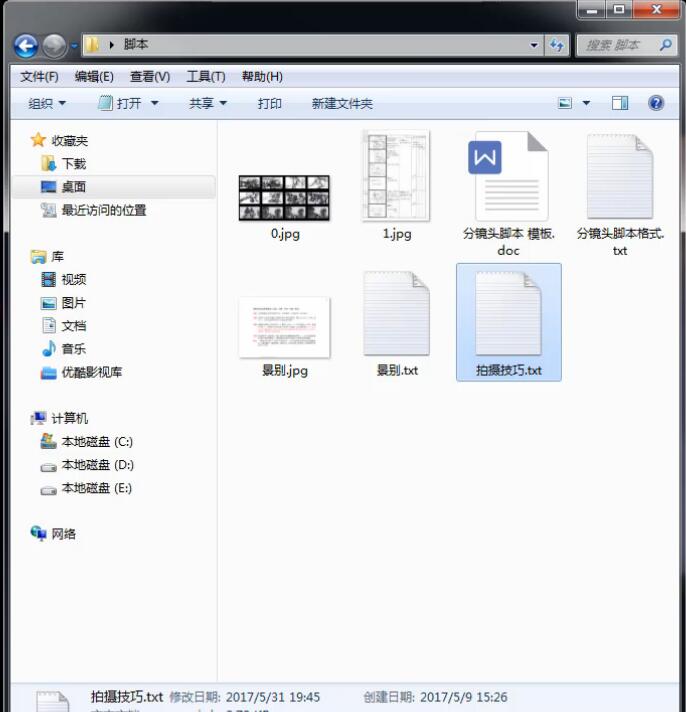Screen dimensions: 686x712
Task: Click the 拍摄技巧.txt name label in file grid
Action: pyautogui.click(x=508, y=371)
